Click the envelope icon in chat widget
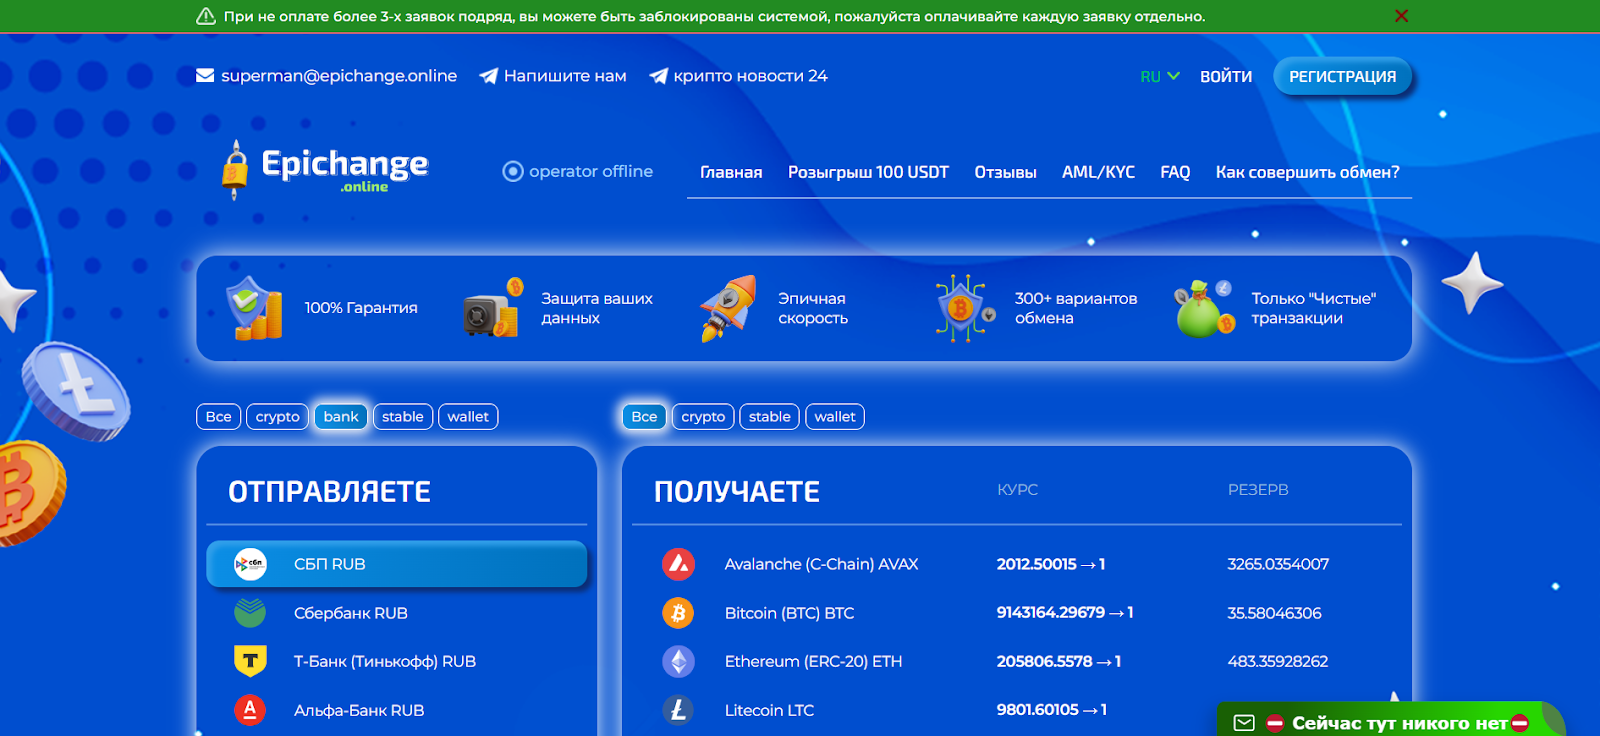Viewport: 1600px width, 736px height. point(1244,723)
